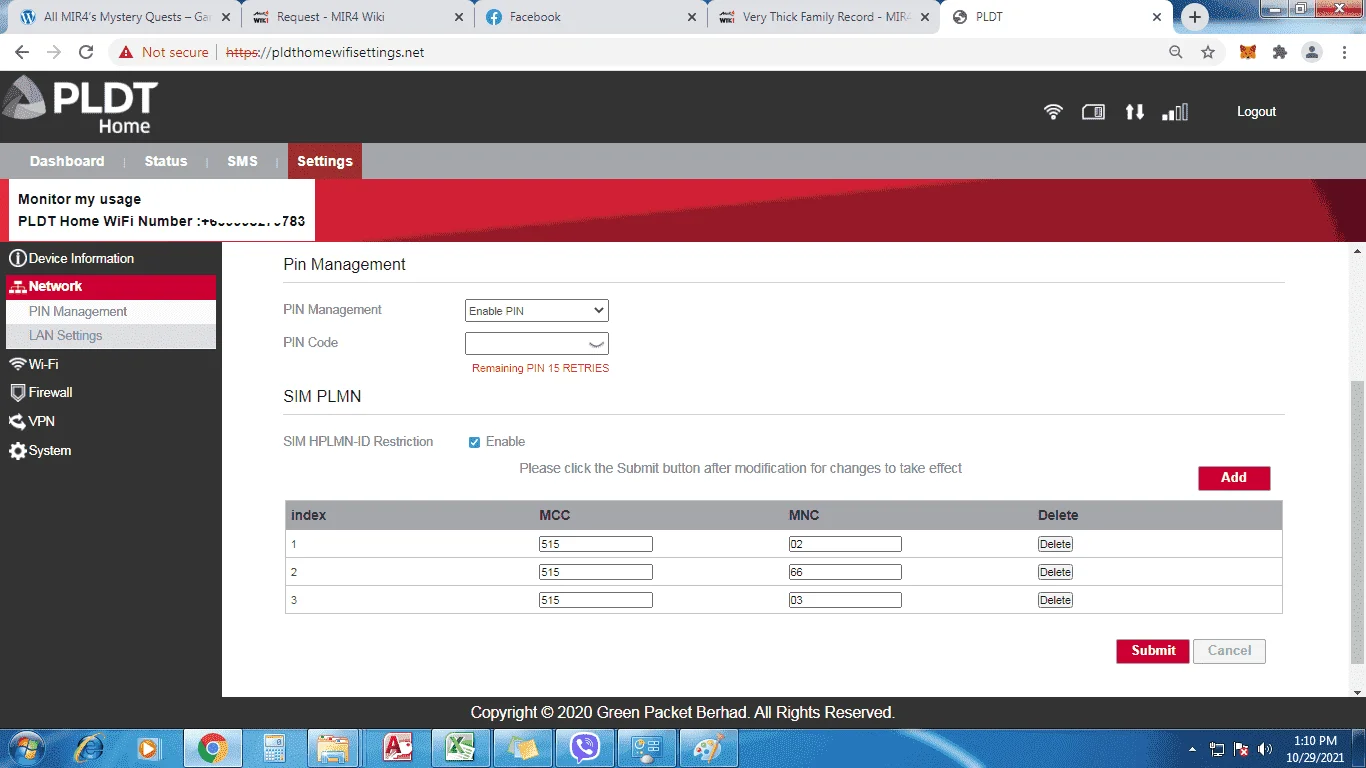
Task: Open the MetaMask fox extension
Action: (x=1247, y=52)
